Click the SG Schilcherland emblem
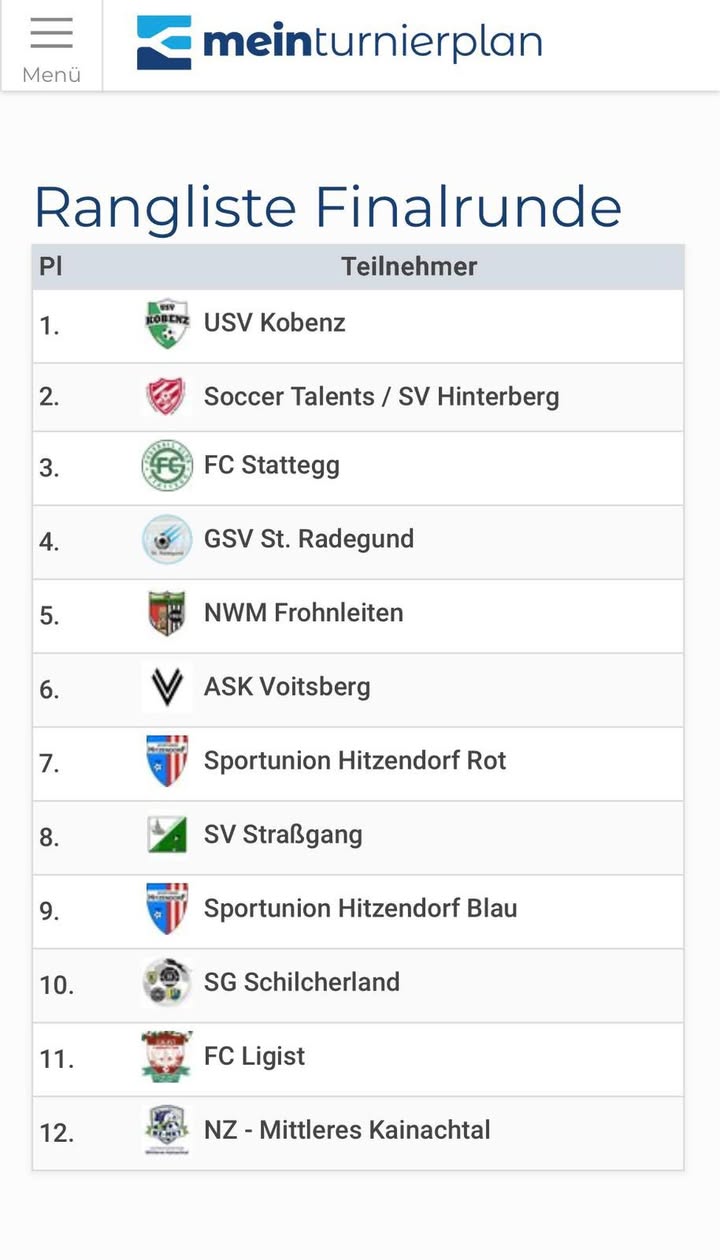The image size is (720, 1260). (167, 982)
